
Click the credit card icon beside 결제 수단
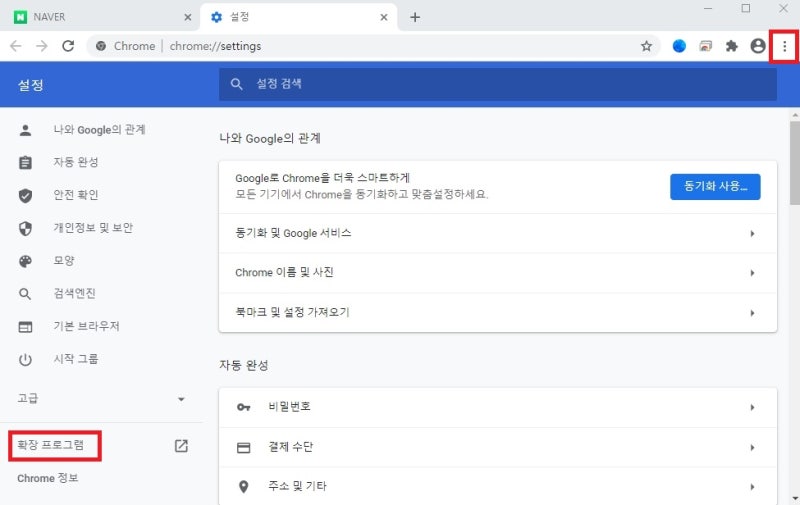243,448
